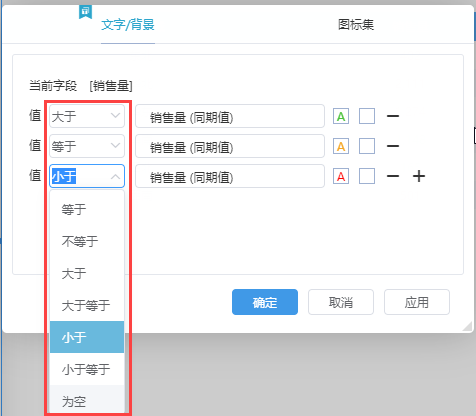This screenshot has height=416, width=476.
Task: Pick background color swatch in third row
Action: [367, 176]
